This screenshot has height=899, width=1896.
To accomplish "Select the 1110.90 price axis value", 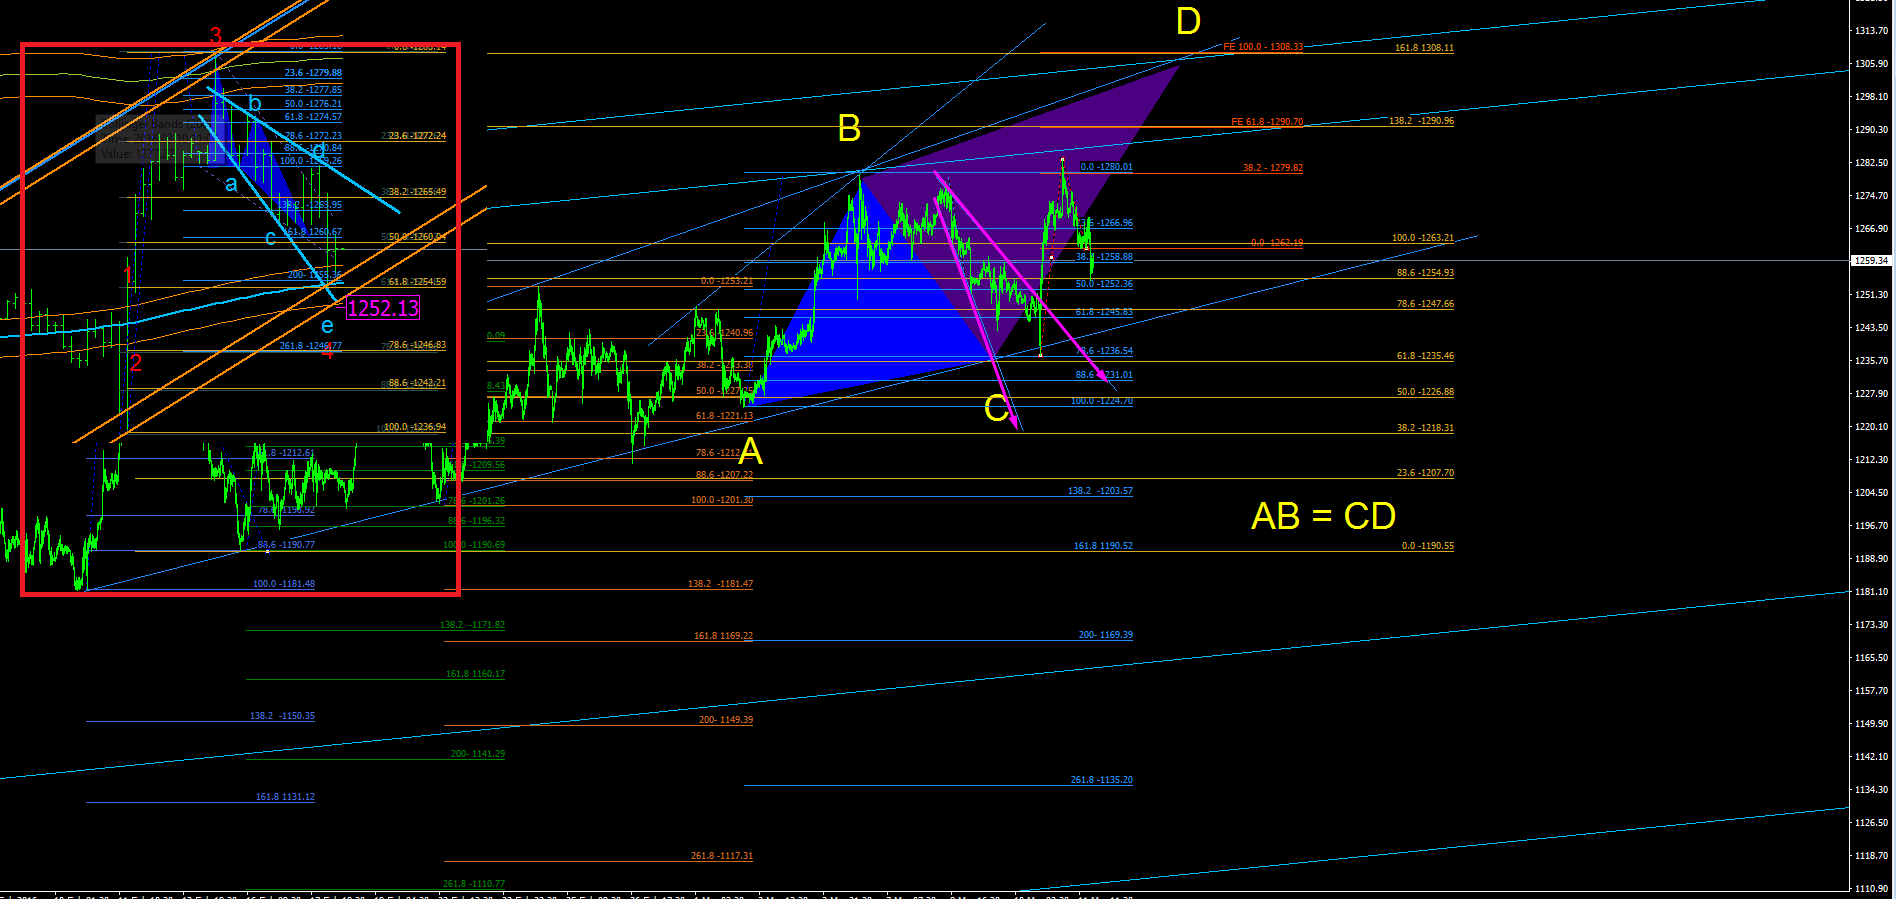I will pyautogui.click(x=1871, y=888).
